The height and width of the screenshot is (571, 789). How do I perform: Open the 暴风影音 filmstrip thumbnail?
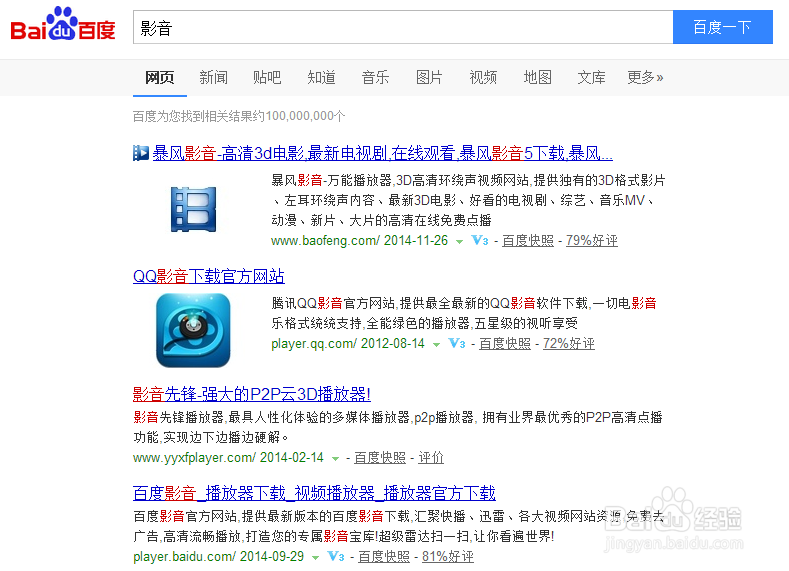193,209
